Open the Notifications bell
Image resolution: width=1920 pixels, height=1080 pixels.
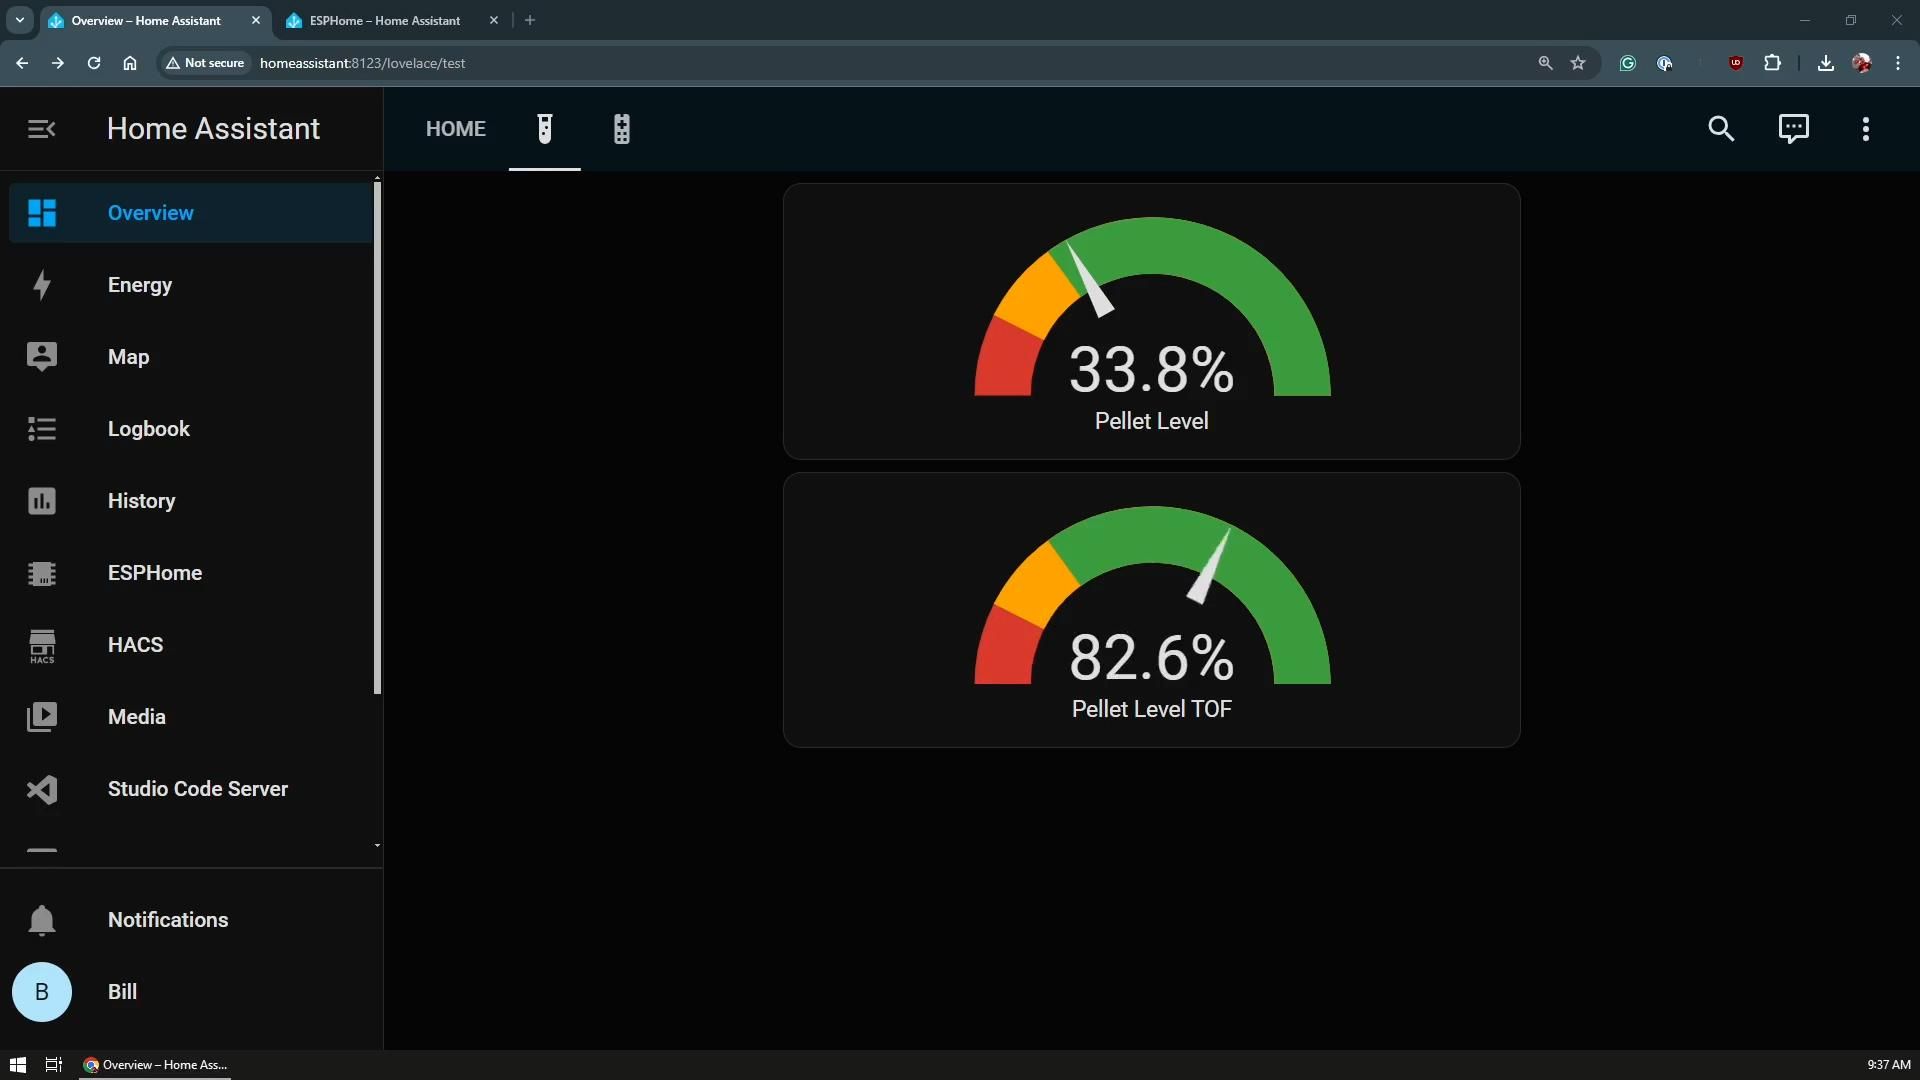(41, 920)
